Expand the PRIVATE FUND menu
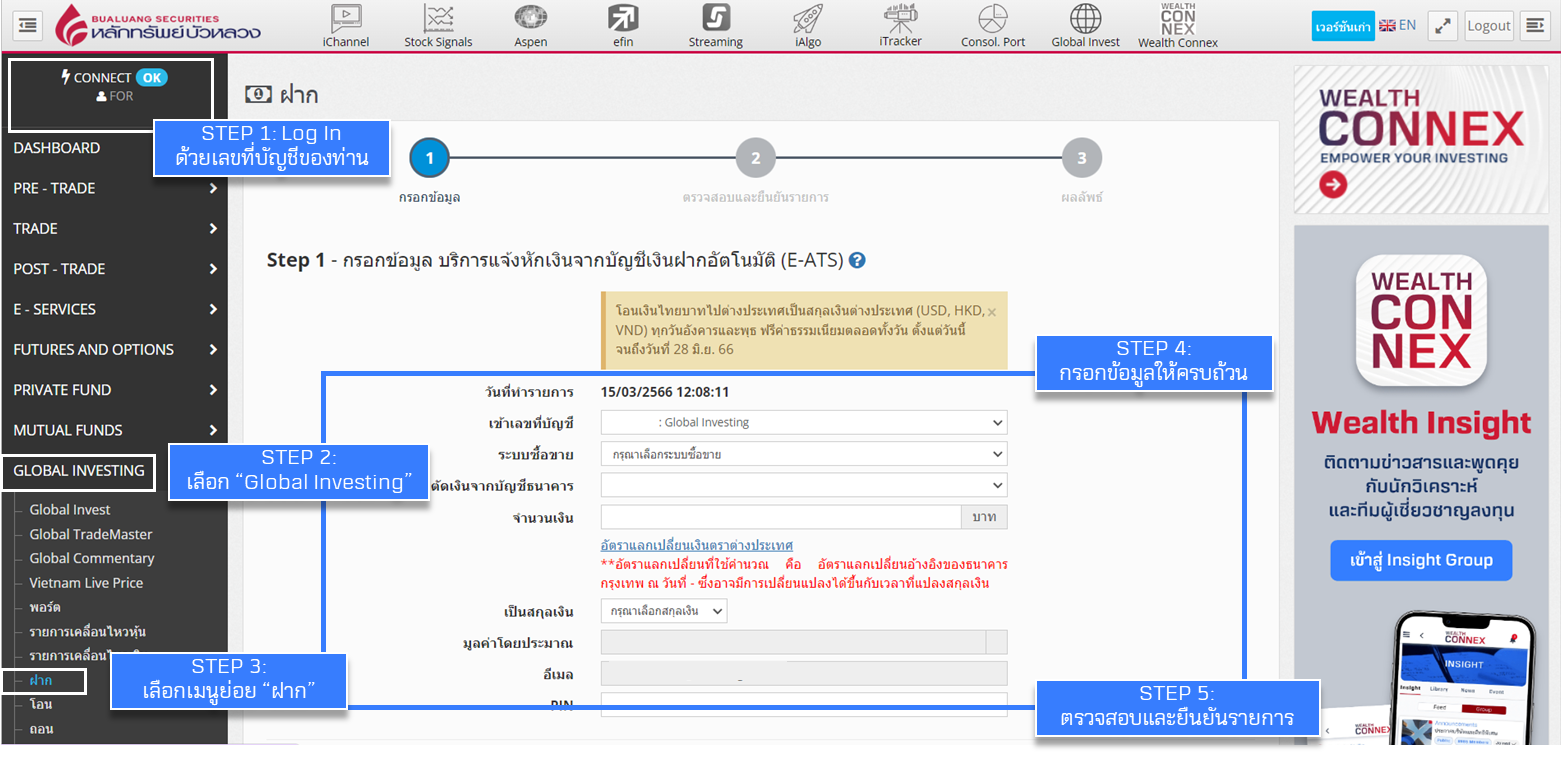 click(x=114, y=390)
